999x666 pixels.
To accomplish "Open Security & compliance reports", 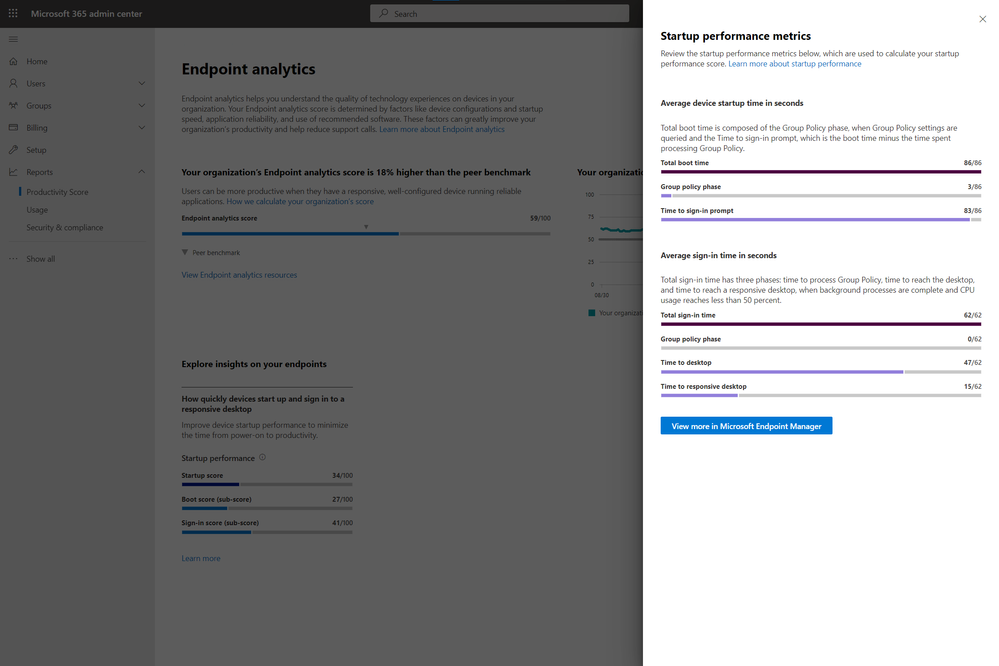I will (64, 228).
